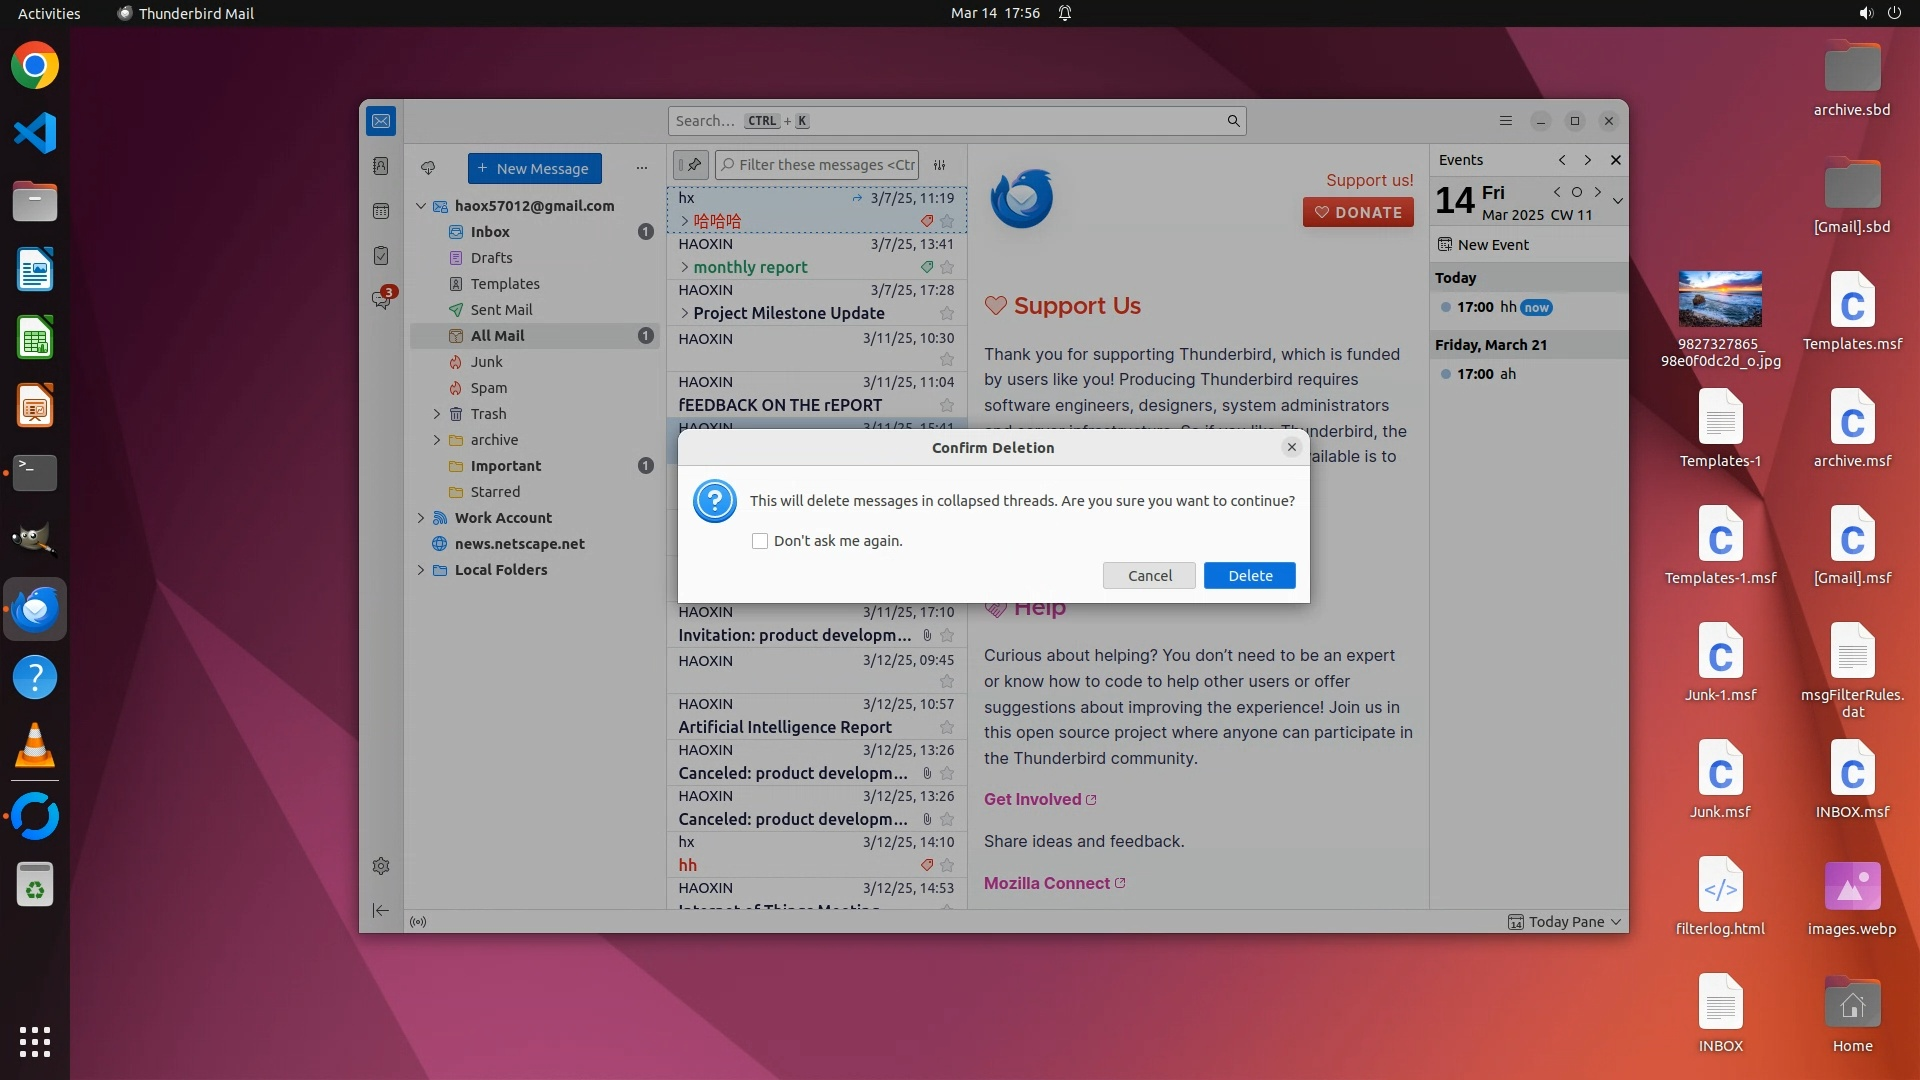The image size is (1920, 1080).
Task: Confirm with the Delete button
Action: pos(1249,576)
